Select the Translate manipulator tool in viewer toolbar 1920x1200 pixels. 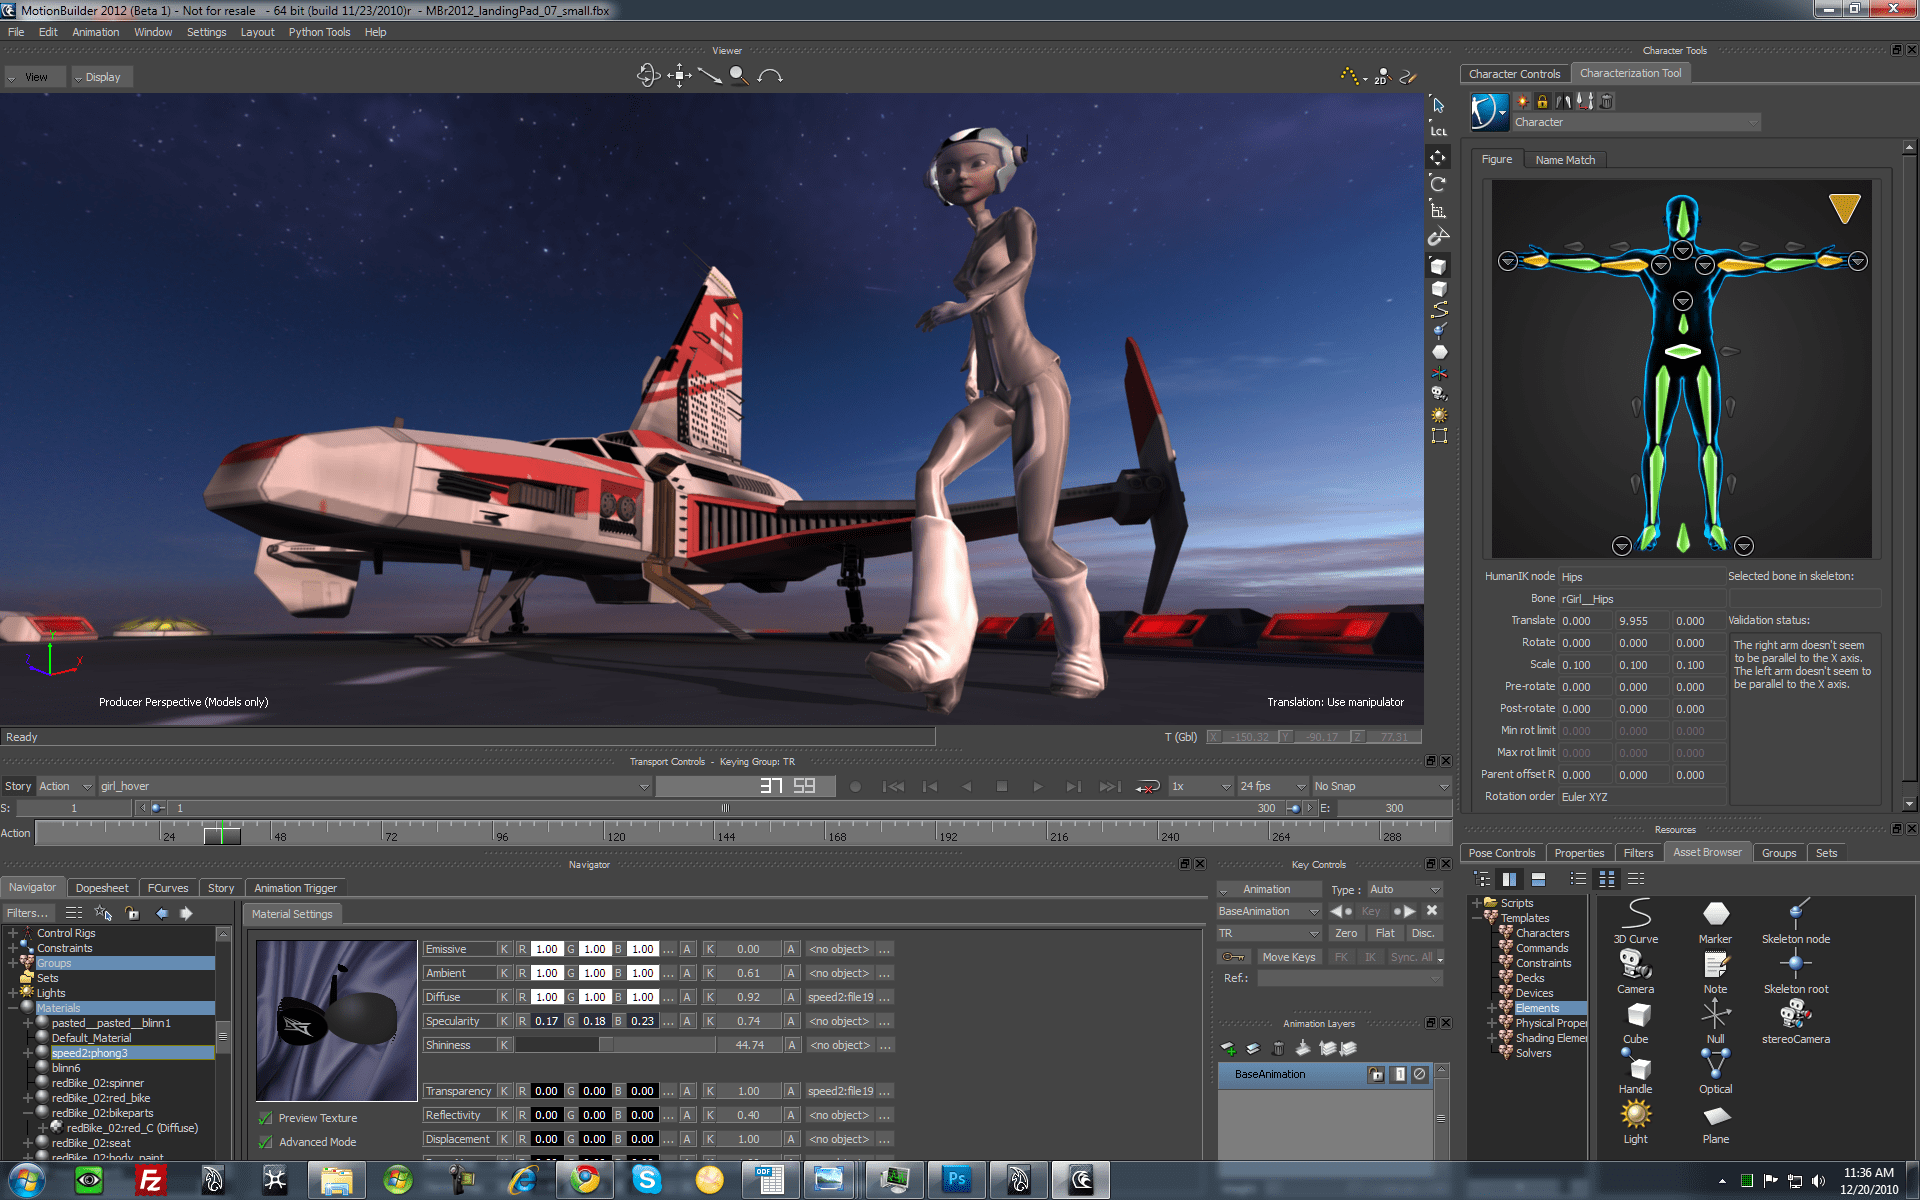(679, 76)
